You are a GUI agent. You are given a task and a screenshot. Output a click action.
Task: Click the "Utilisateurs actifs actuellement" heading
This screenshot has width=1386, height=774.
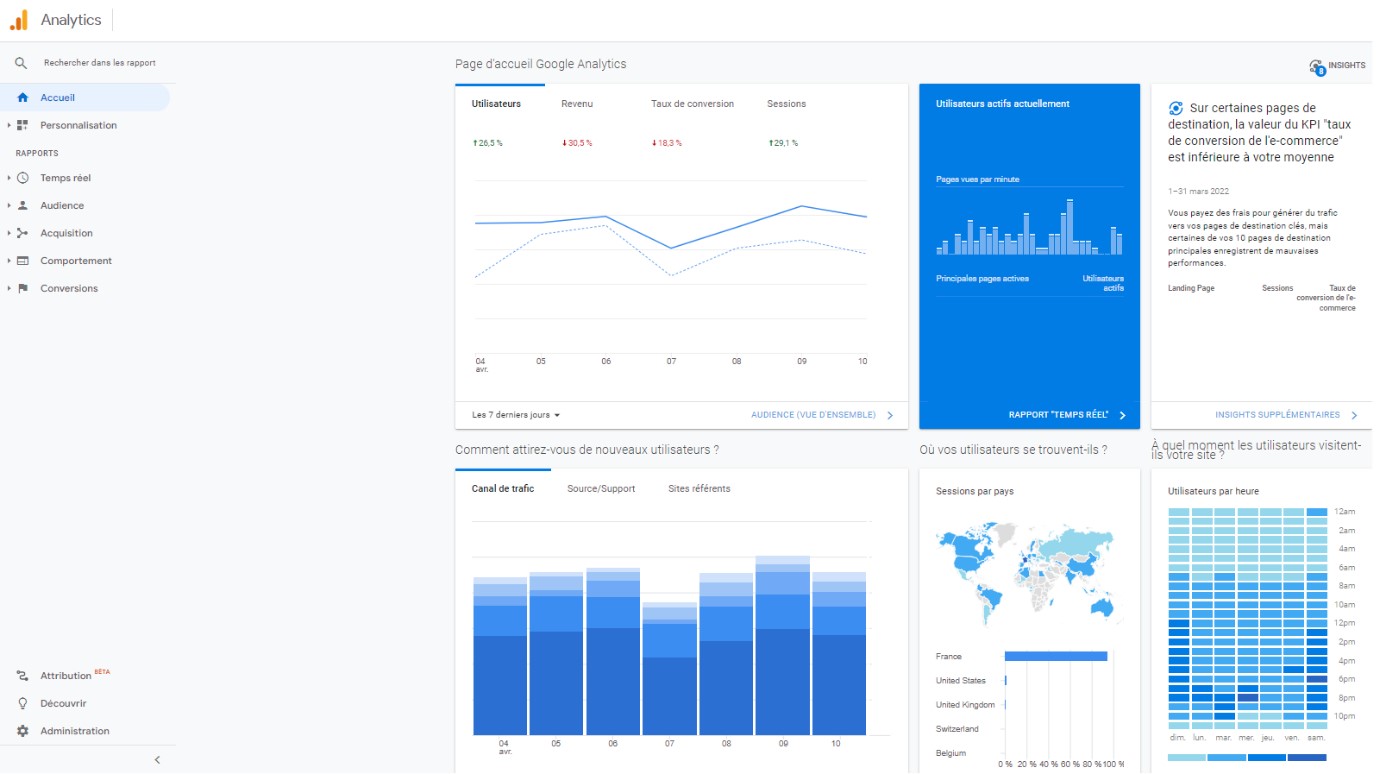pyautogui.click(x=1003, y=104)
